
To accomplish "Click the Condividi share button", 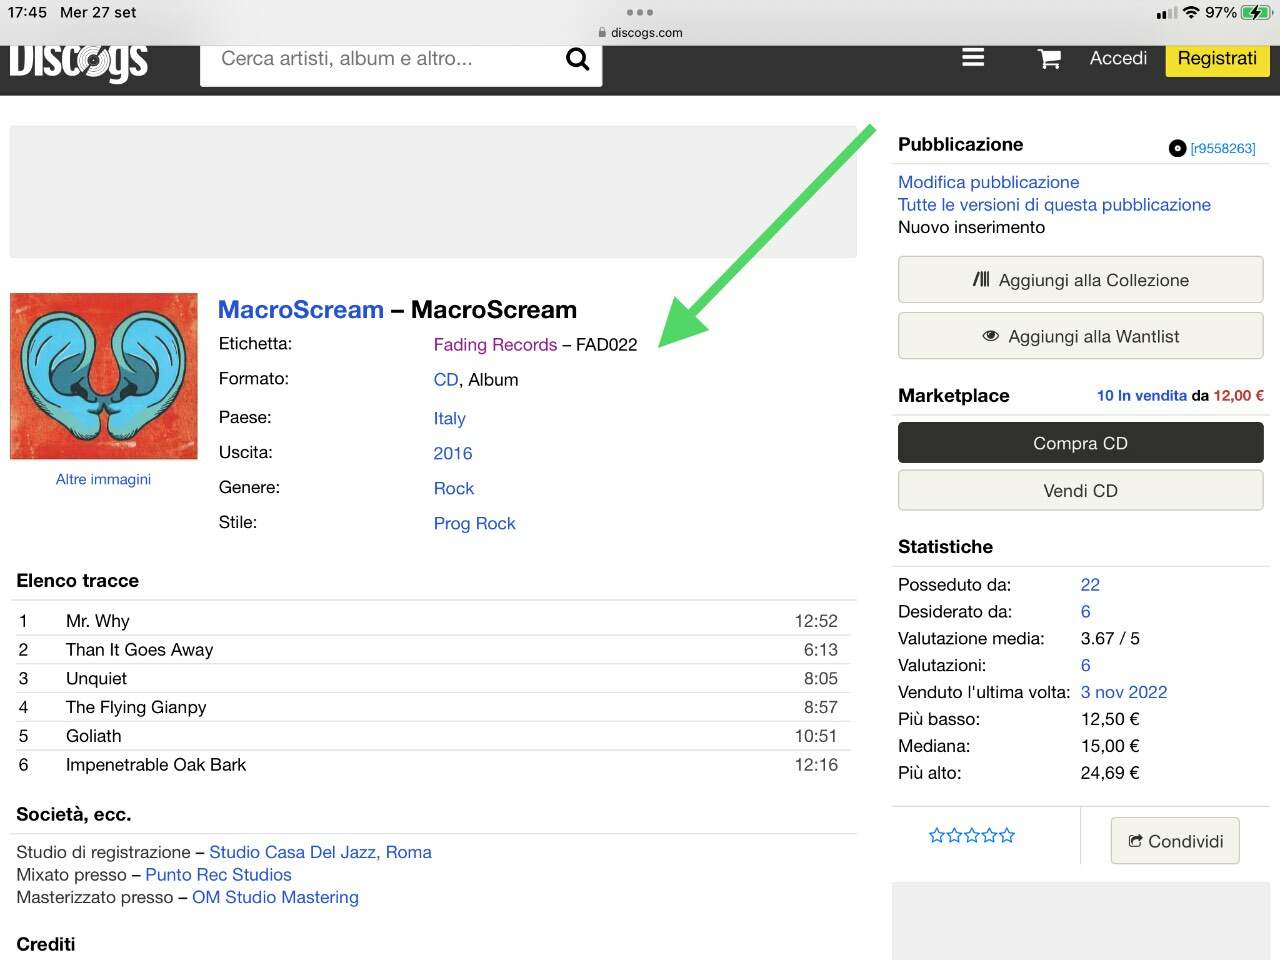I will pyautogui.click(x=1175, y=841).
